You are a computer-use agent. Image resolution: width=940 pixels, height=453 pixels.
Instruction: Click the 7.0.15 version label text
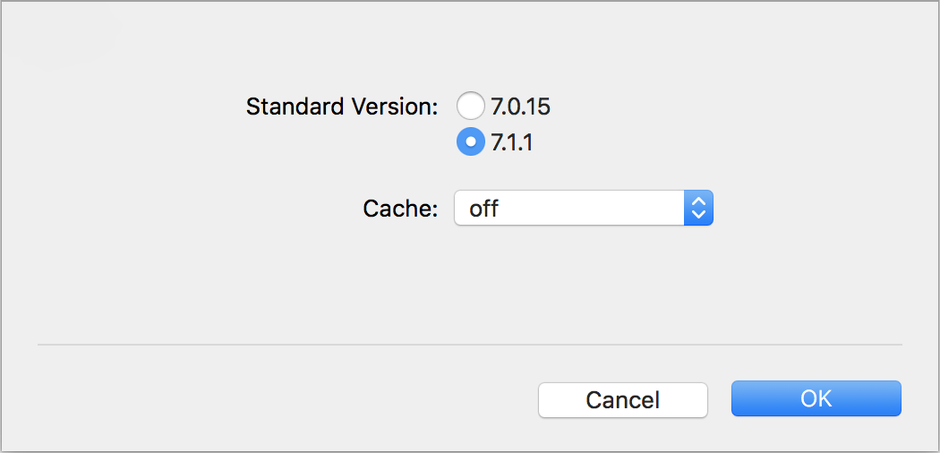pos(520,106)
